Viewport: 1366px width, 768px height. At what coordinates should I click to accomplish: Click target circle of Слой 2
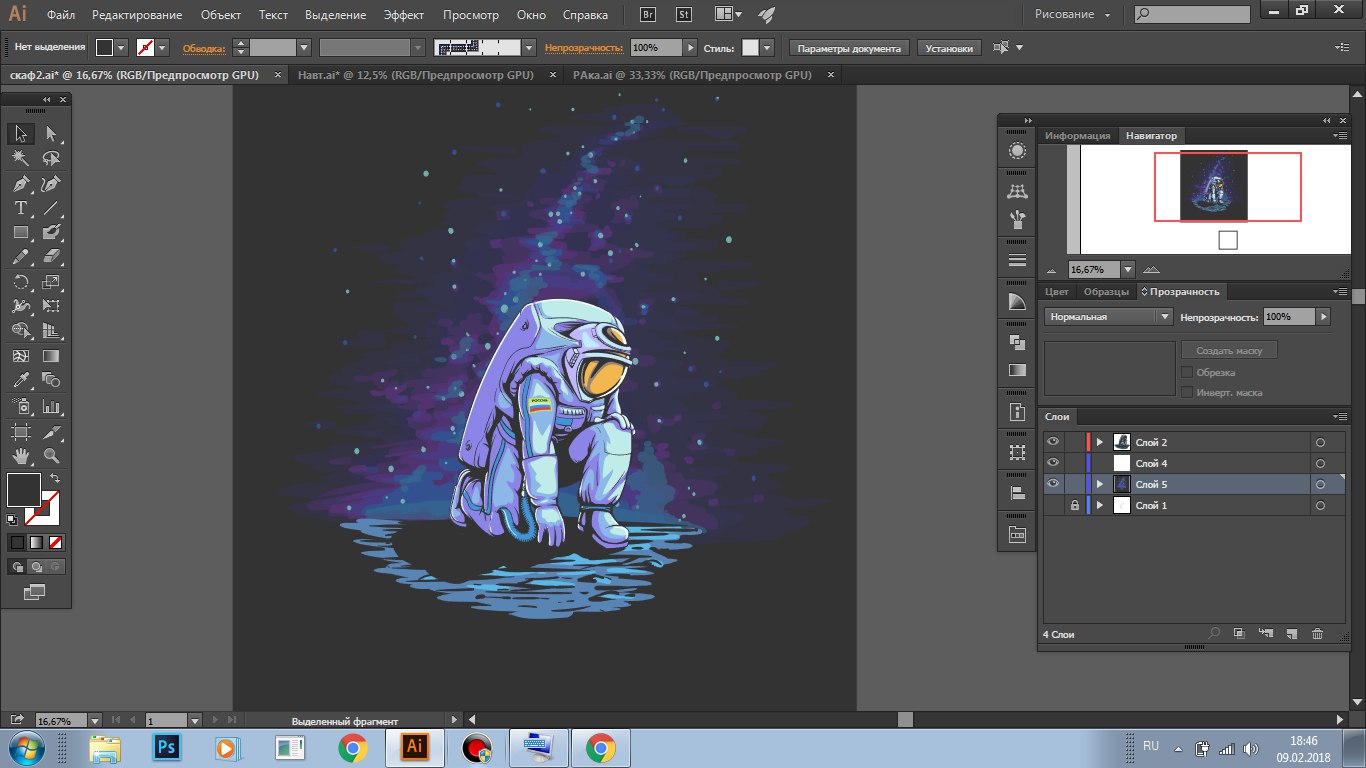pos(1320,442)
